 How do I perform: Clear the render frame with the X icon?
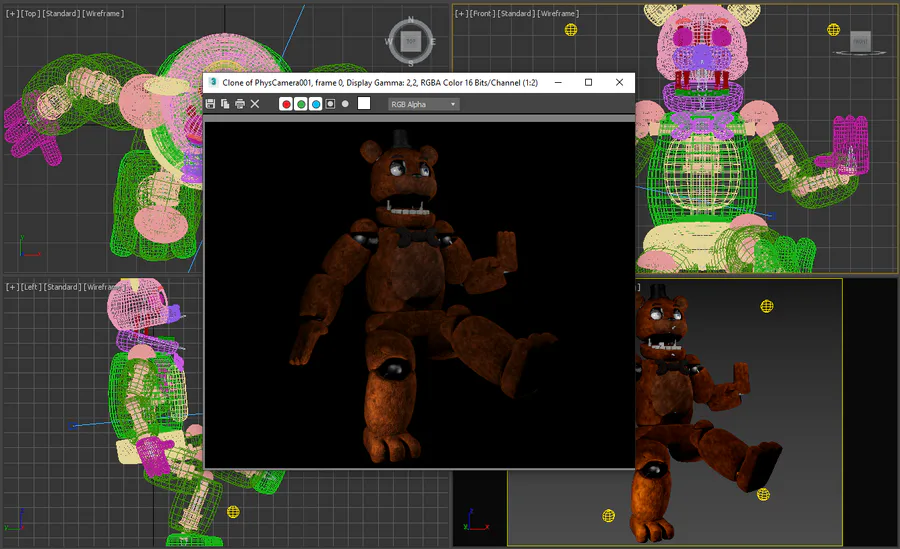click(x=255, y=104)
